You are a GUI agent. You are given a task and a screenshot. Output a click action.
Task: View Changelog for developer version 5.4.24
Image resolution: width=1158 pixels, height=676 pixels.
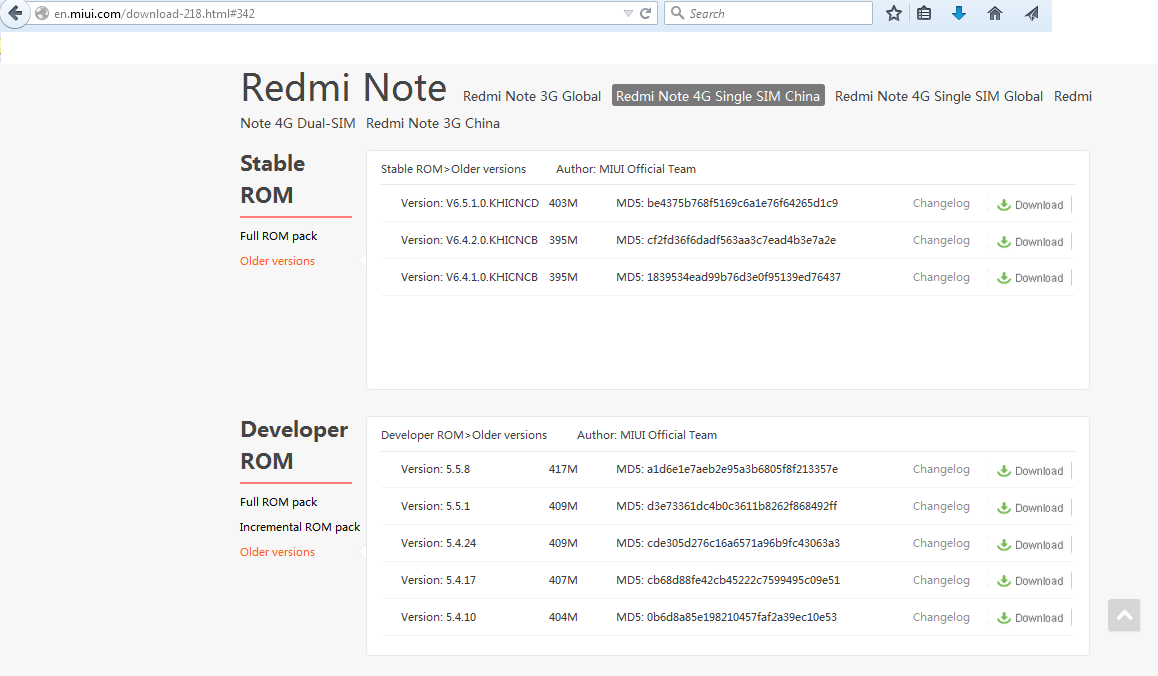pyautogui.click(x=941, y=543)
